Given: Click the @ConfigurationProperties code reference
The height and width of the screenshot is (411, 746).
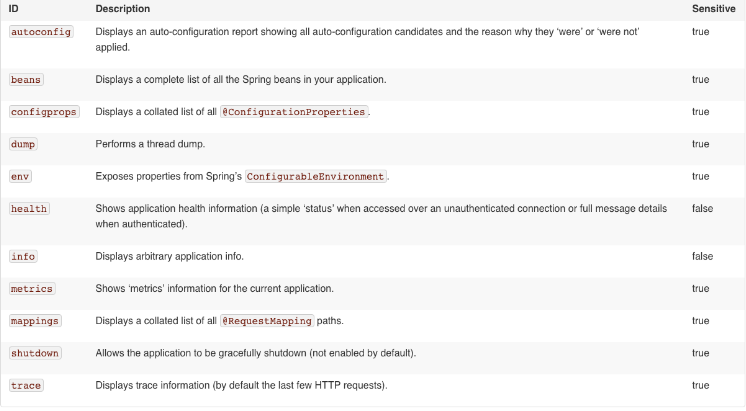Looking at the screenshot, I should (294, 112).
